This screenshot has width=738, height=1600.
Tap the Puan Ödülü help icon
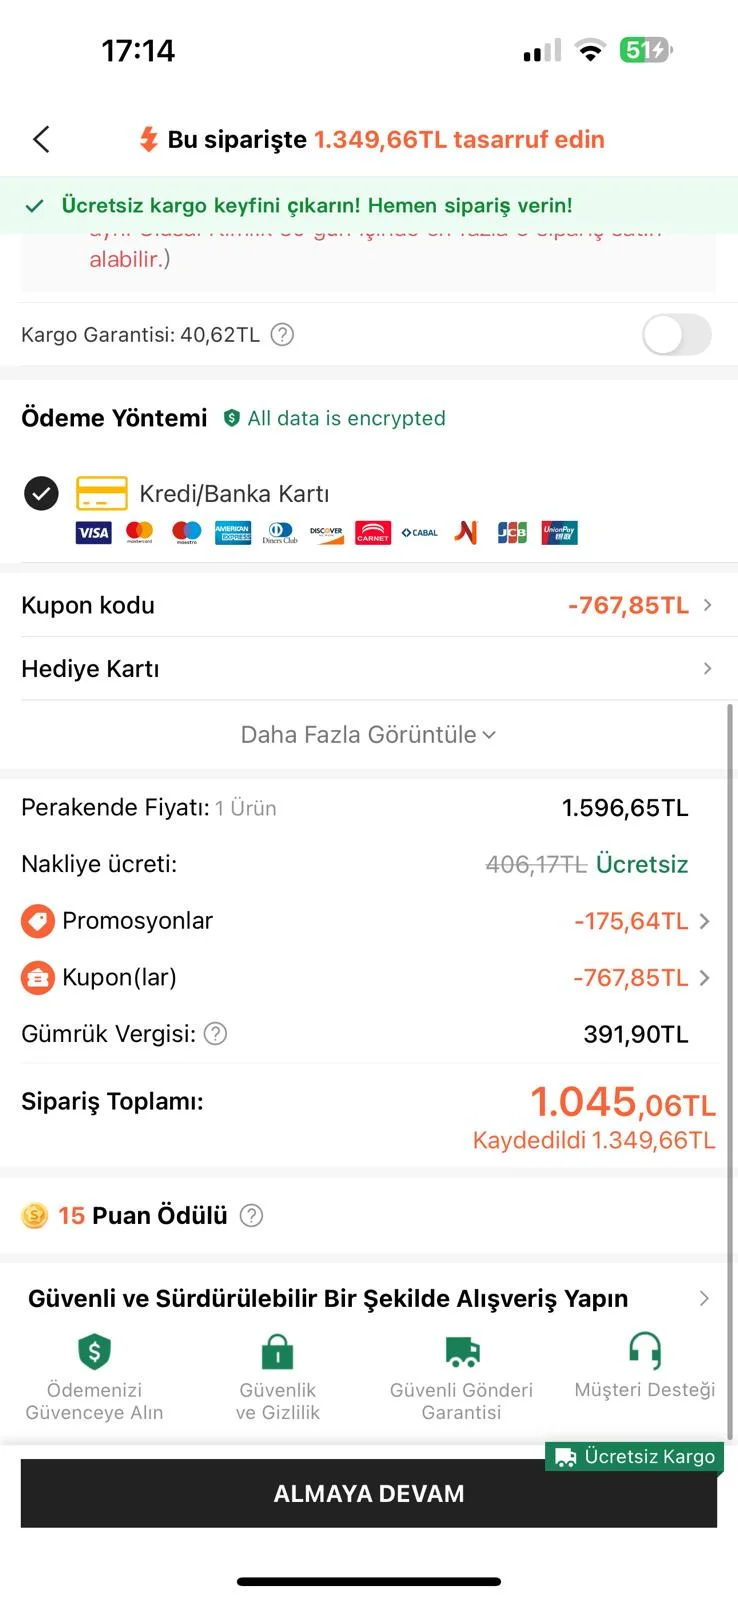(252, 1215)
